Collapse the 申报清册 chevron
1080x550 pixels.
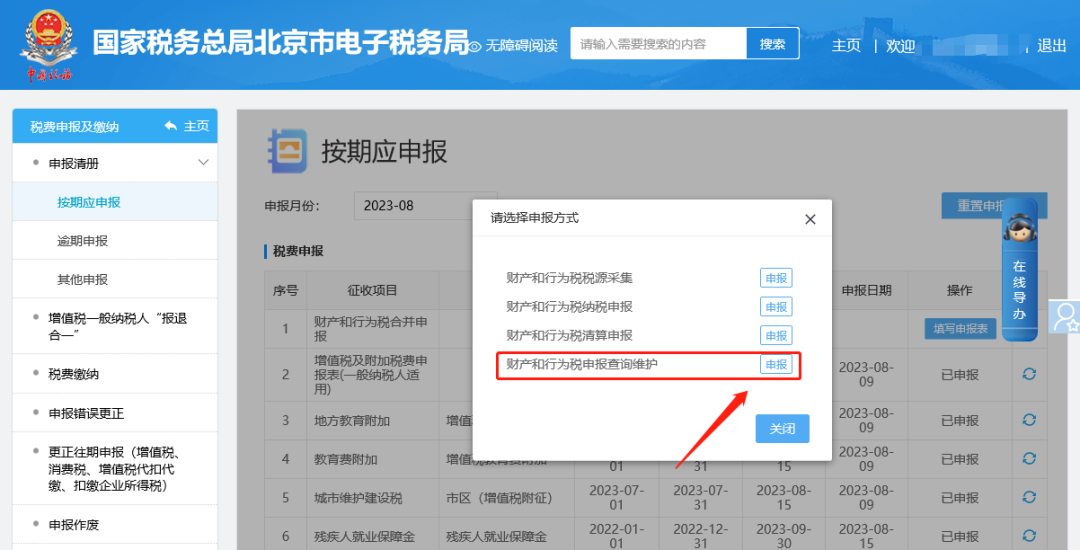coord(203,162)
